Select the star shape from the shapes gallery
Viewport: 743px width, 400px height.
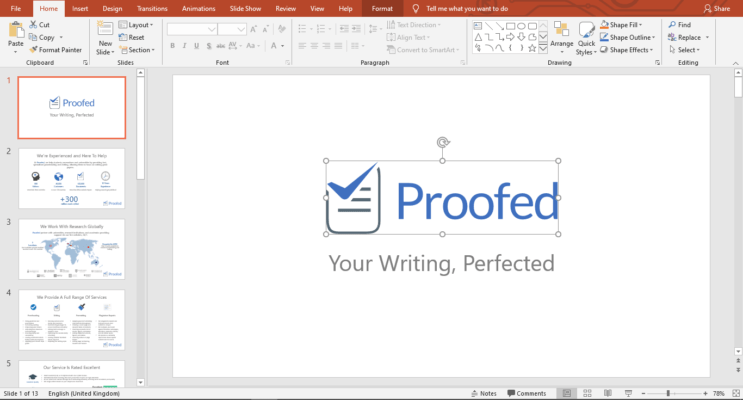532,48
